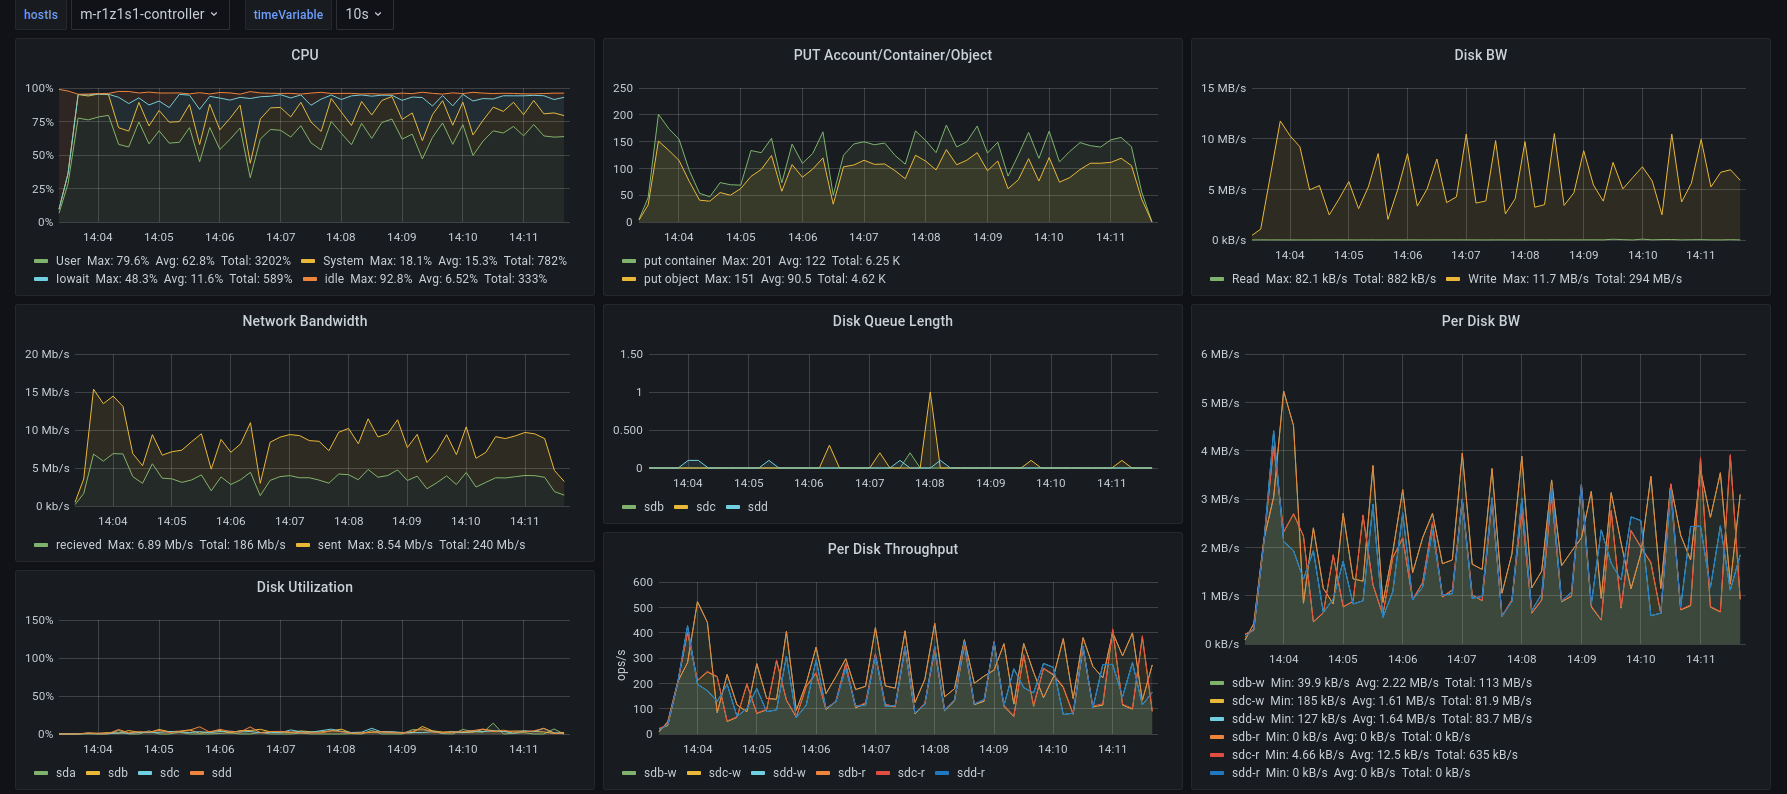Click the Network Bandwidth panel title
This screenshot has height=794, width=1787.
[x=304, y=321]
